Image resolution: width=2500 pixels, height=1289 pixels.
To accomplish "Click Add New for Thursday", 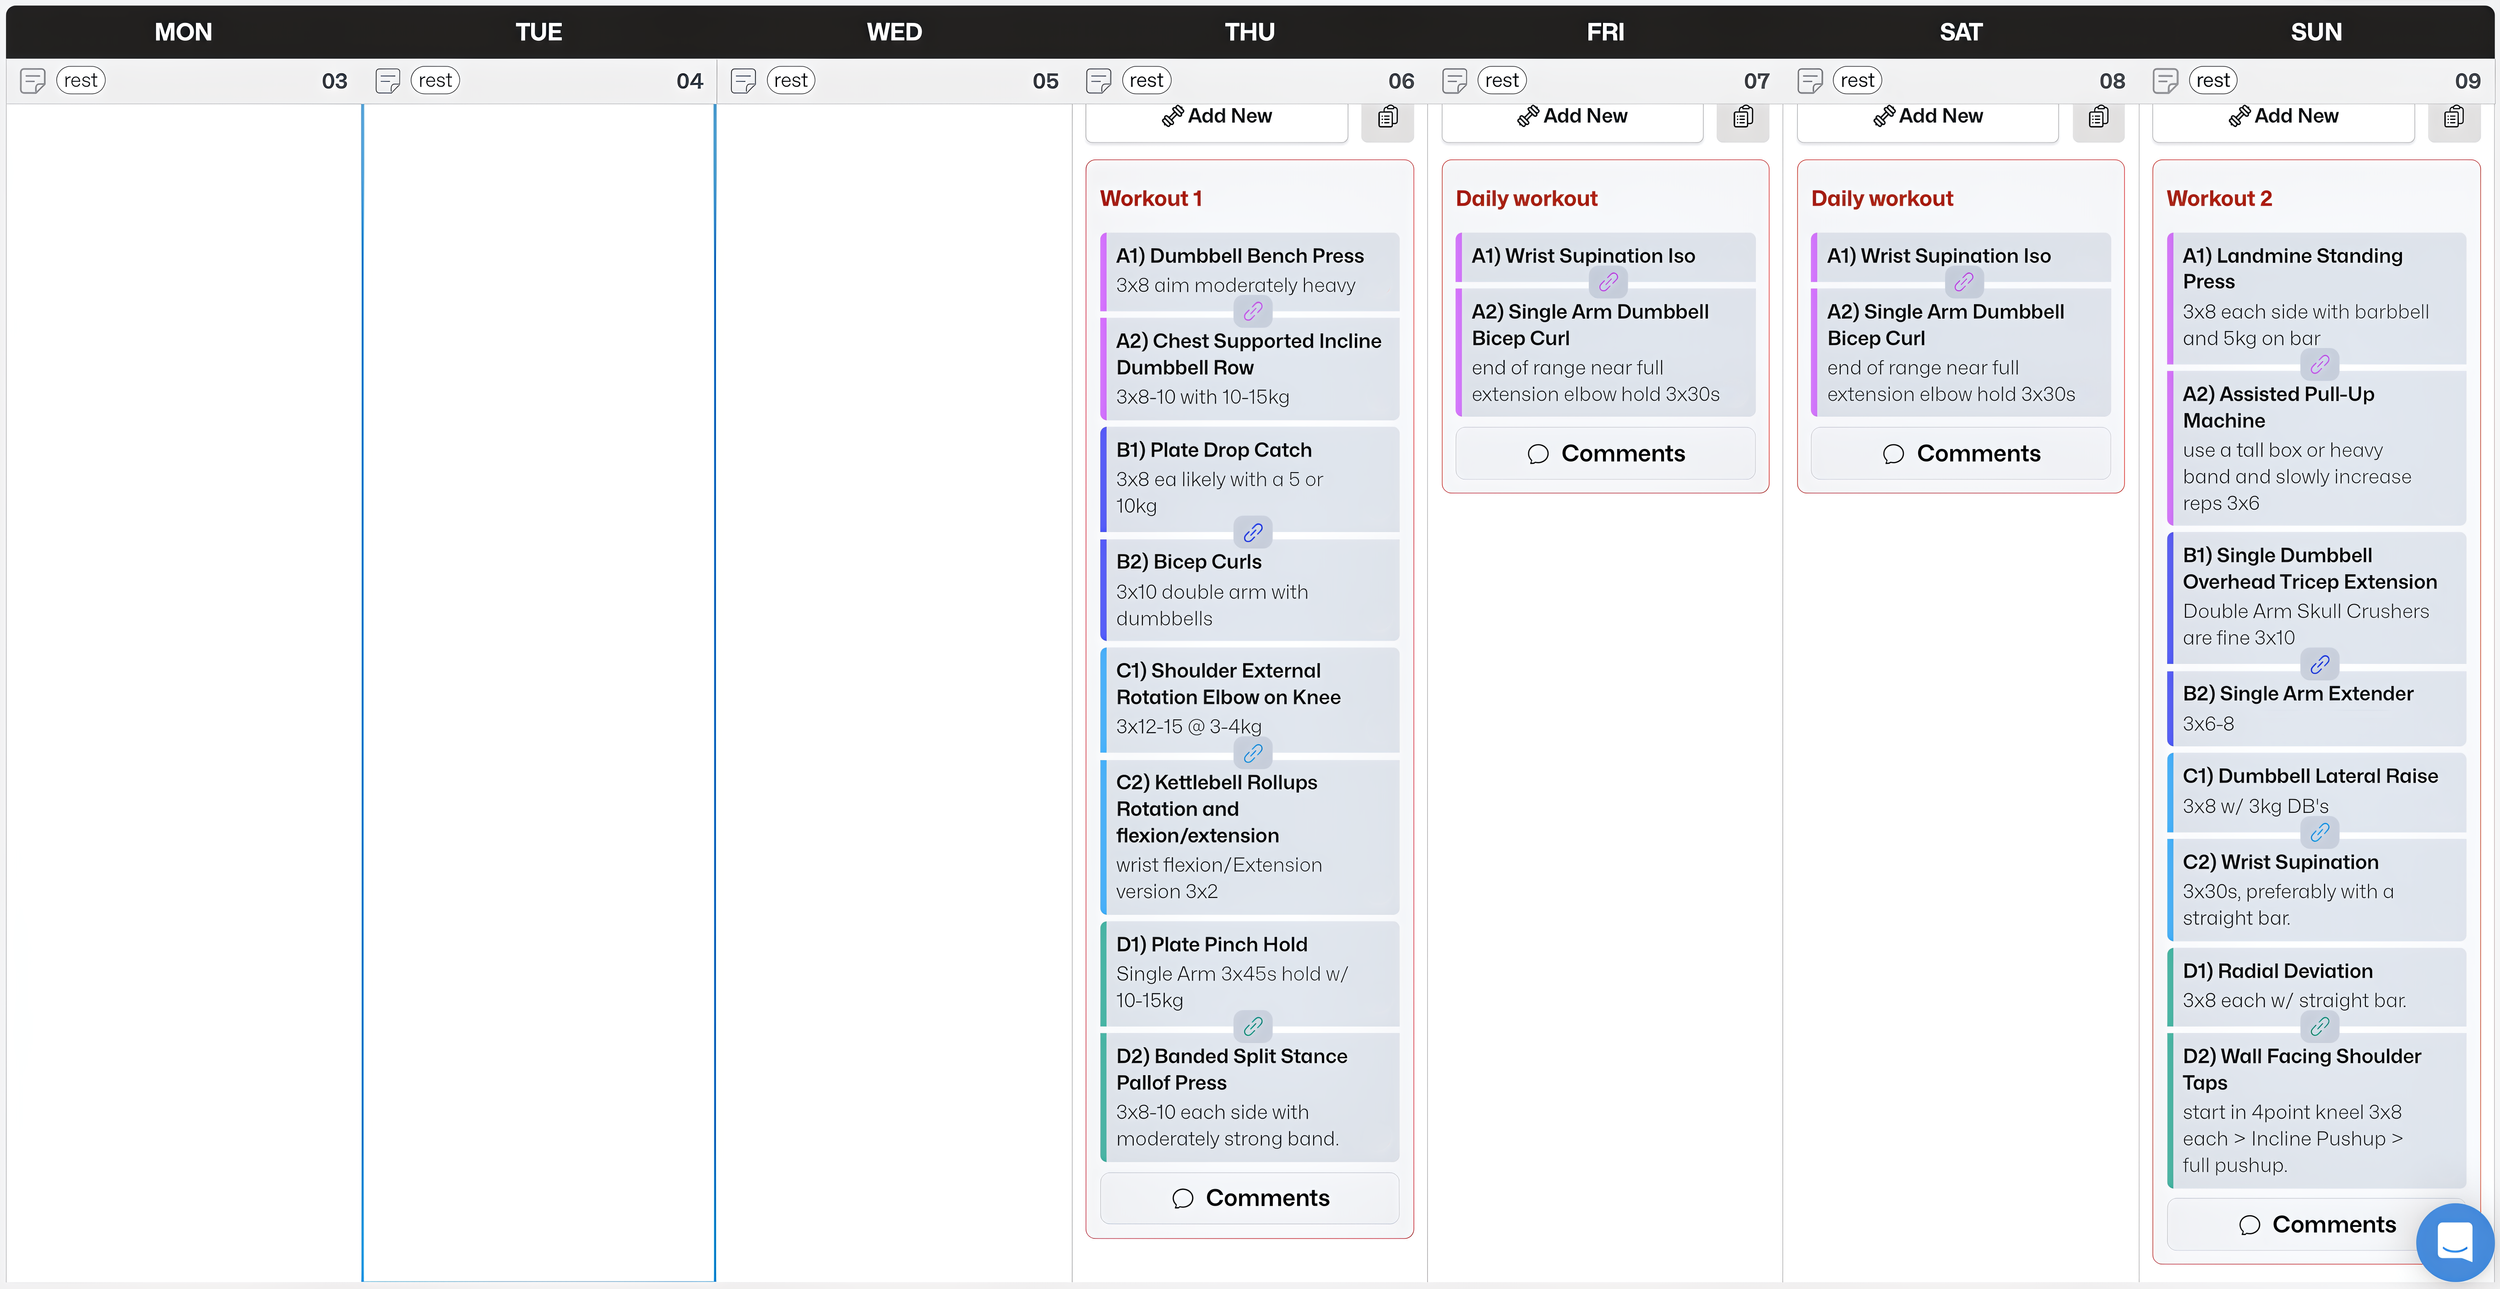I will tap(1217, 118).
